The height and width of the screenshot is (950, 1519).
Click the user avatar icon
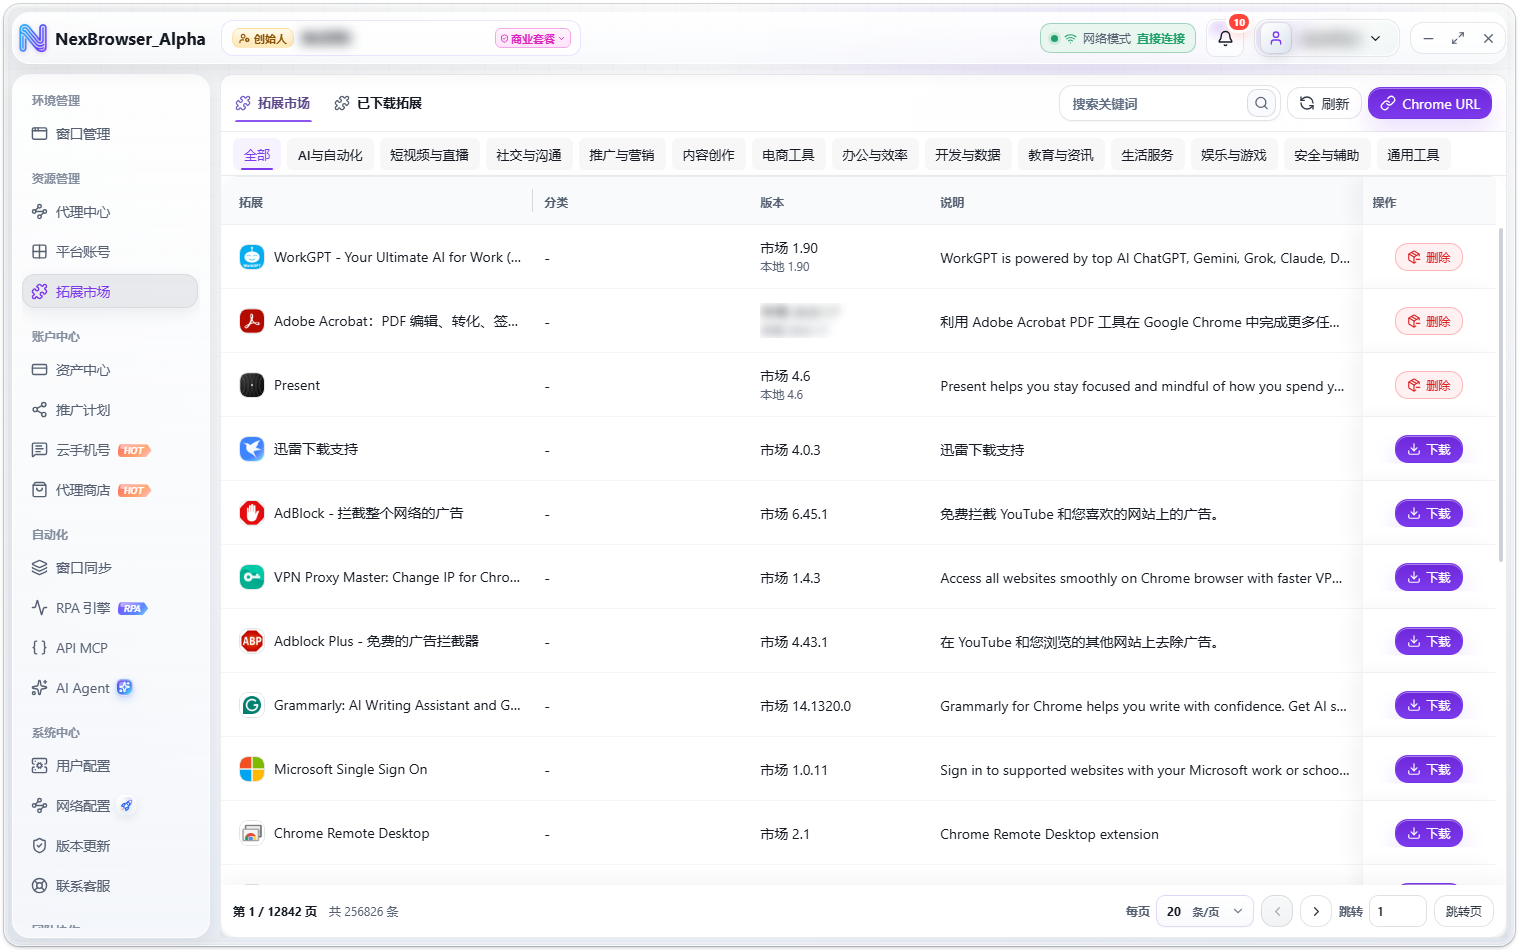(1276, 39)
